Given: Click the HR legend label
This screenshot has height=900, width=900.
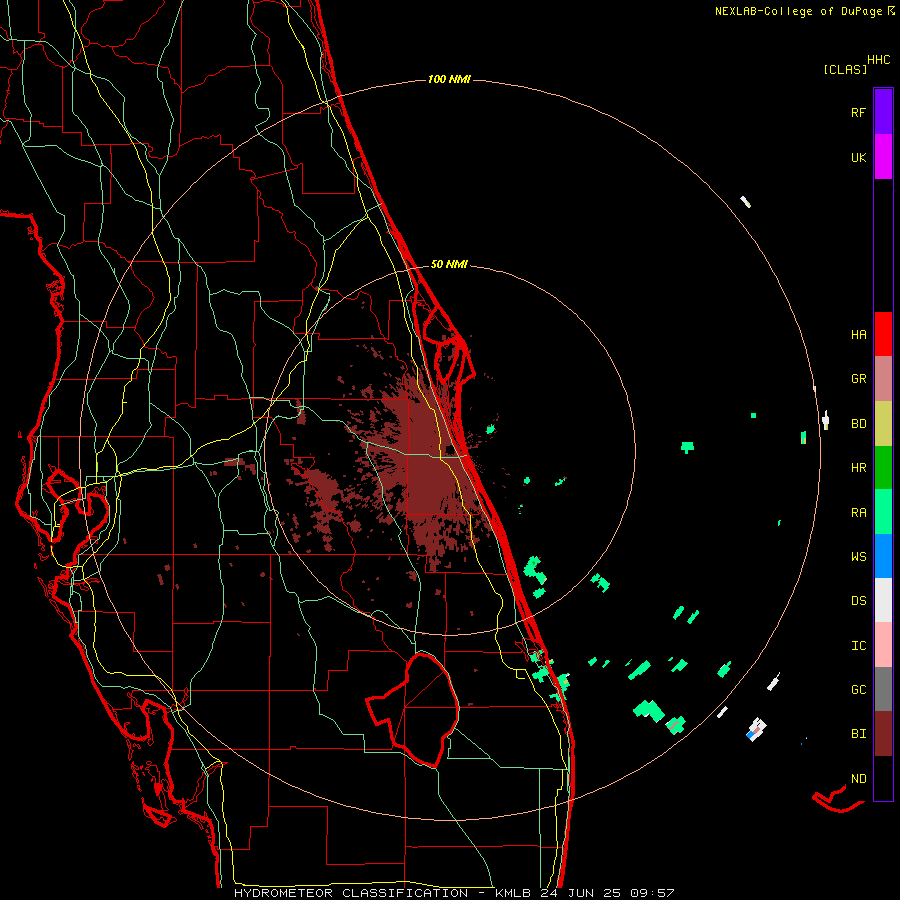Looking at the screenshot, I should [x=858, y=468].
